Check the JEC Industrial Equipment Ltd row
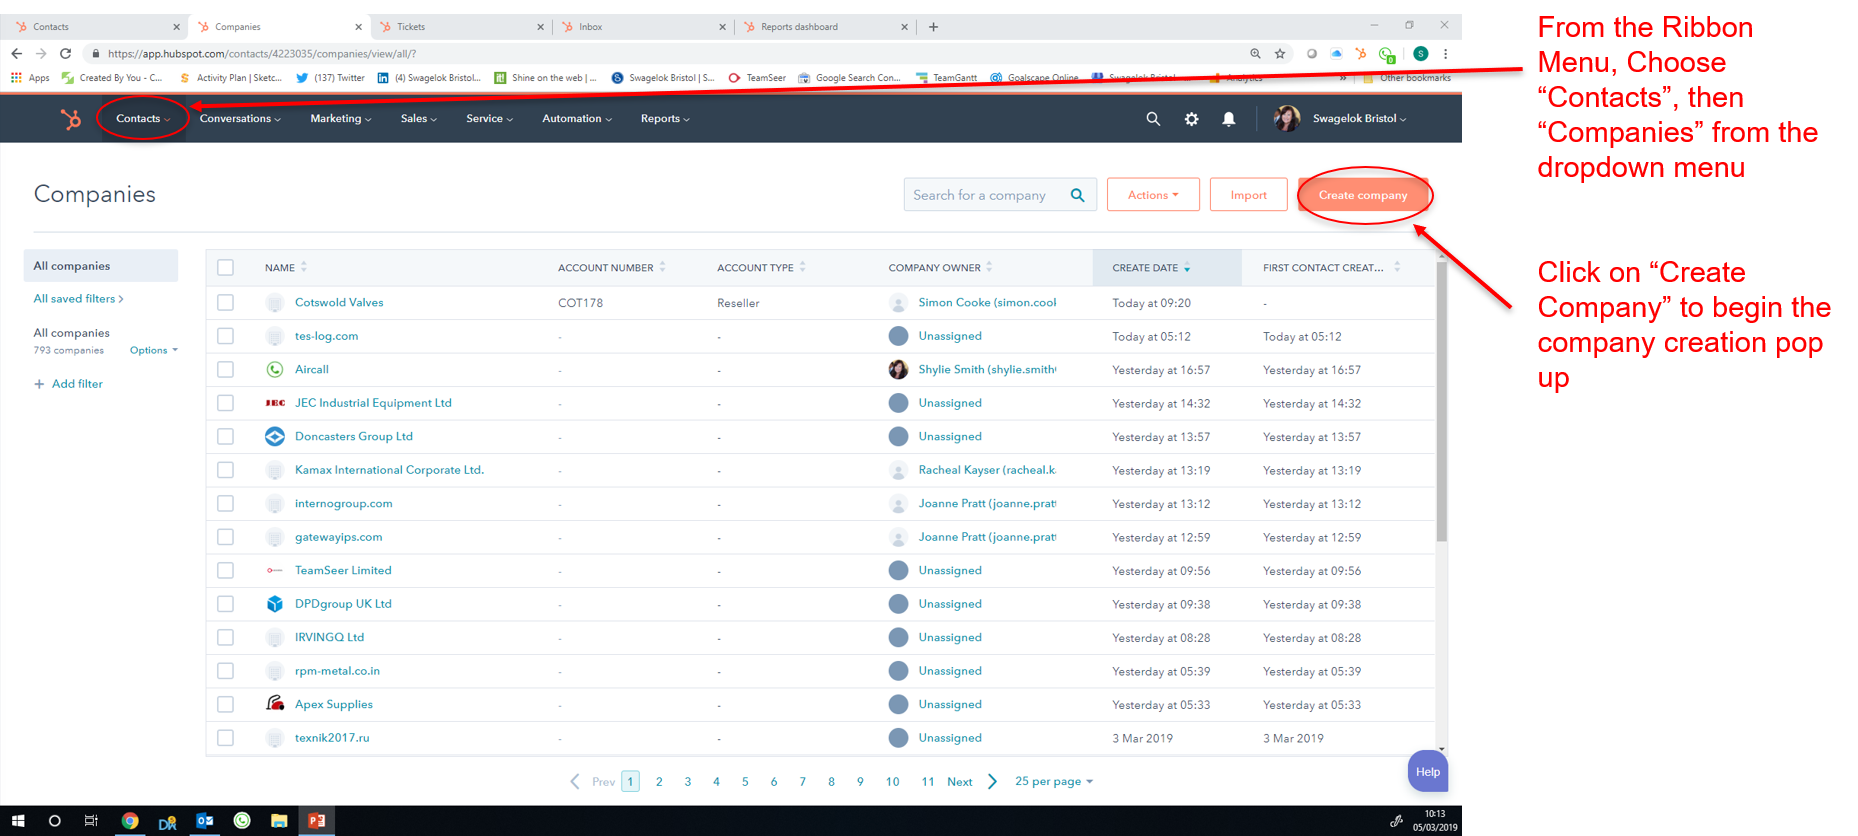The height and width of the screenshot is (836, 1858). pos(226,403)
